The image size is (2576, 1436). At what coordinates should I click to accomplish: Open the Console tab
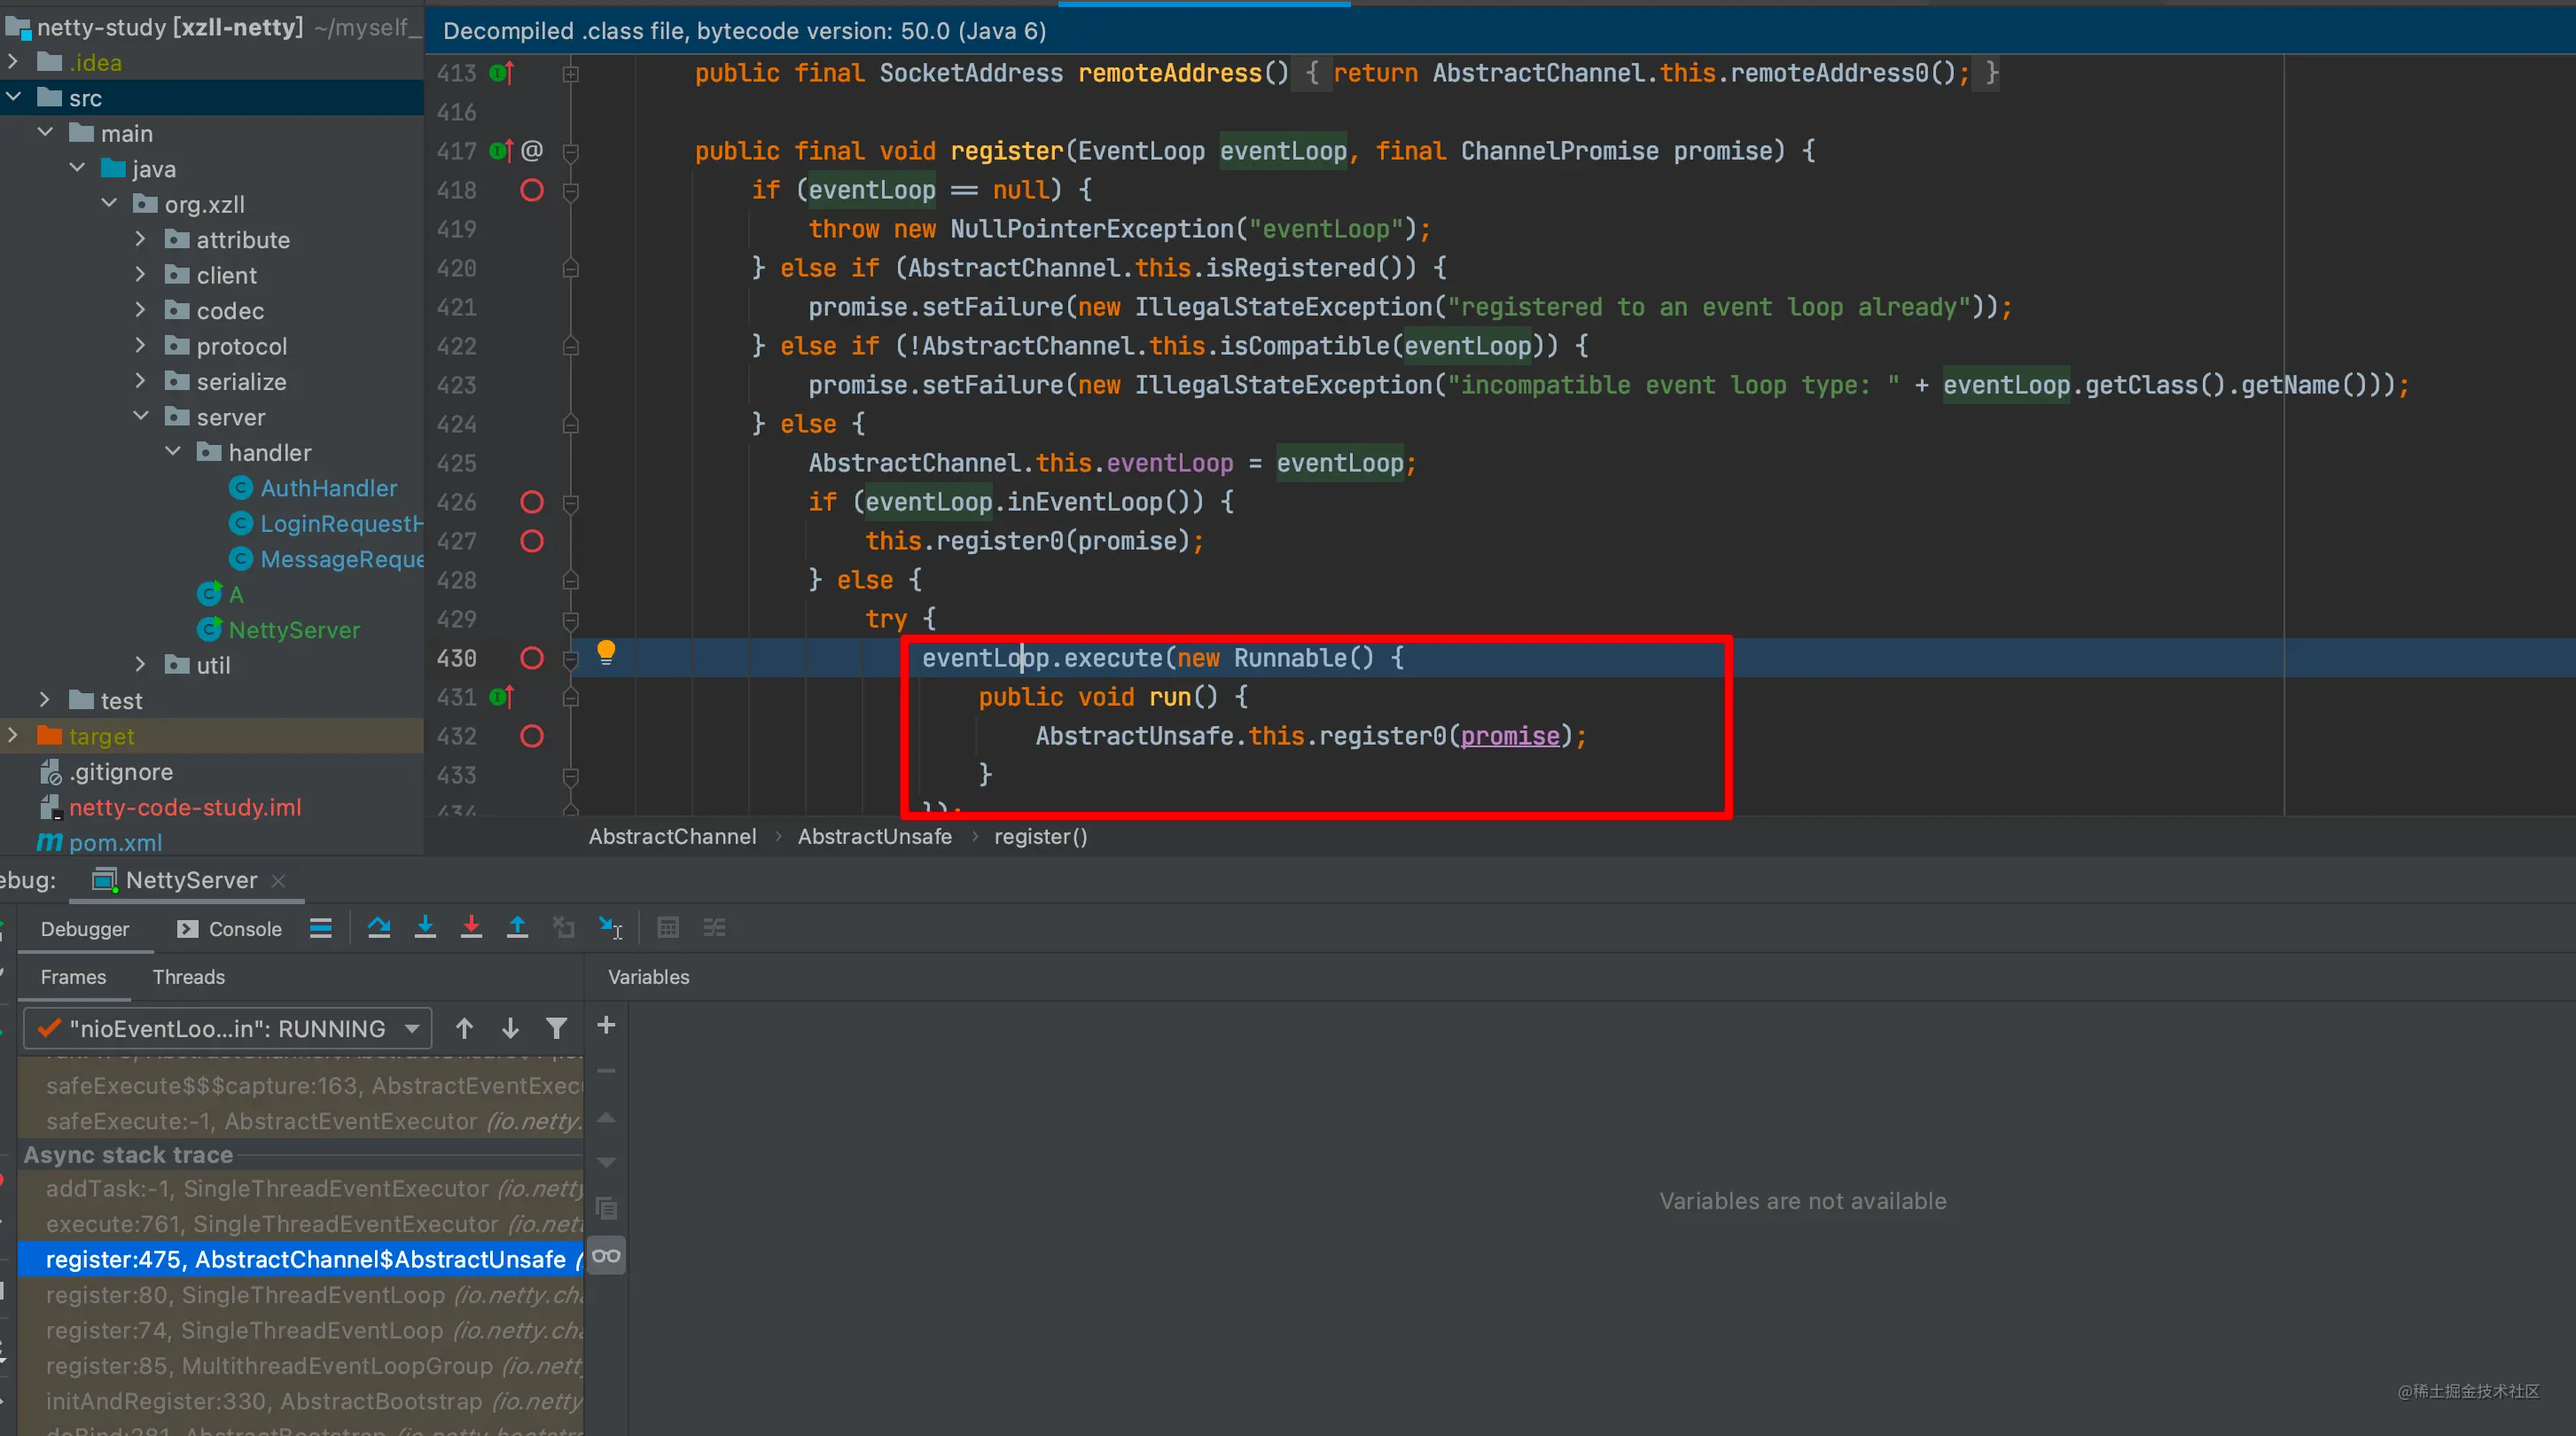pos(229,929)
